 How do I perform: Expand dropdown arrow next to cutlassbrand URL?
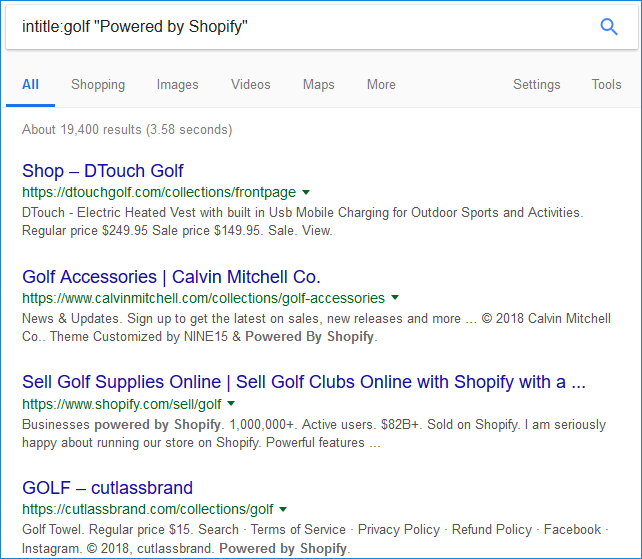point(283,509)
